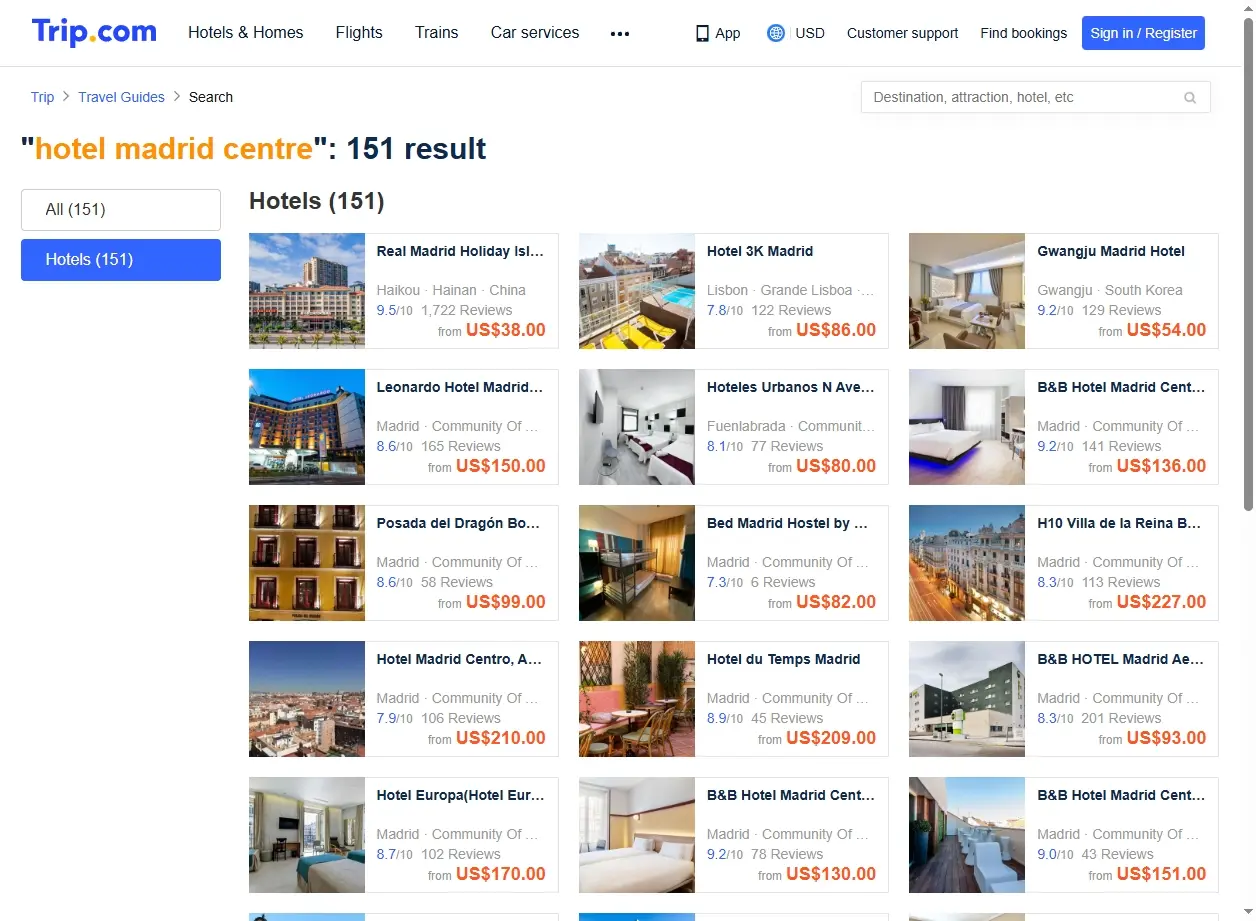Open Gwangju Madrid Hotel photo

pyautogui.click(x=967, y=291)
